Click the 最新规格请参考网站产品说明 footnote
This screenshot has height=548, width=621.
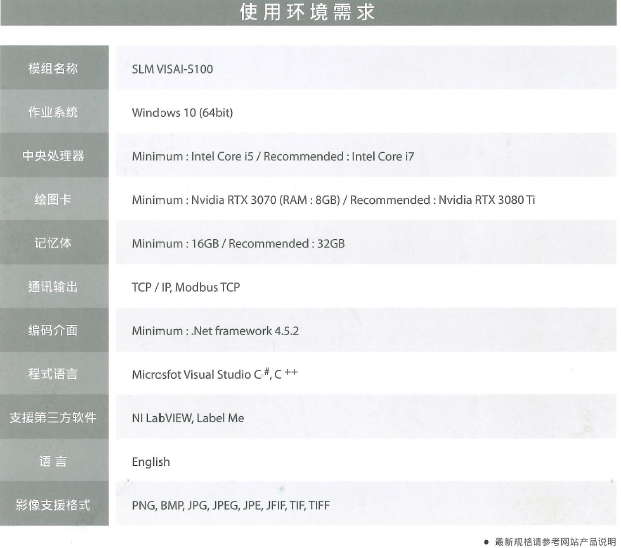tap(554, 541)
